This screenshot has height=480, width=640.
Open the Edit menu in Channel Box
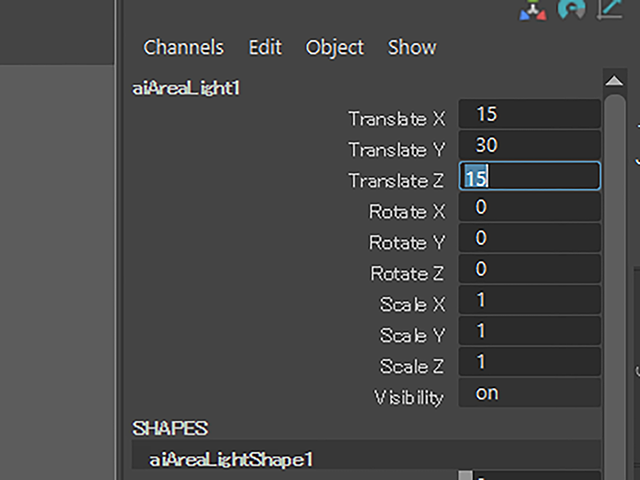pos(265,47)
